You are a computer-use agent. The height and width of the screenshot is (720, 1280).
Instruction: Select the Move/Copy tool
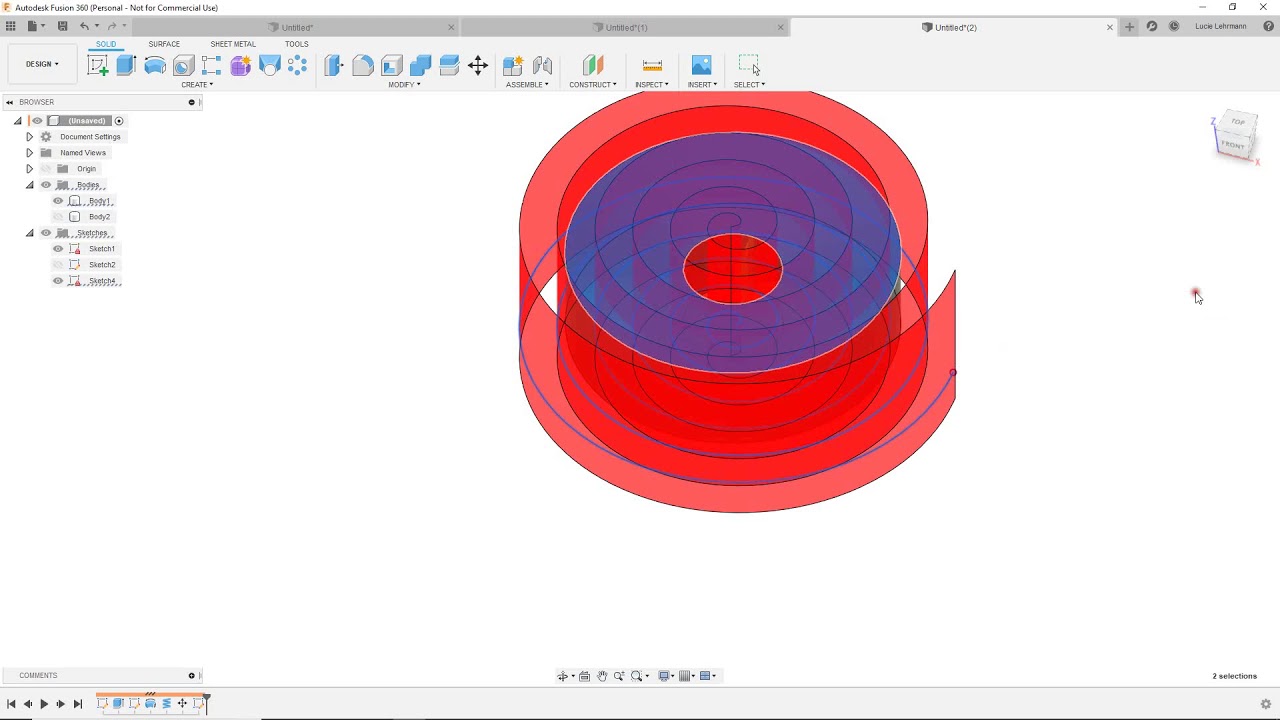tap(478, 66)
